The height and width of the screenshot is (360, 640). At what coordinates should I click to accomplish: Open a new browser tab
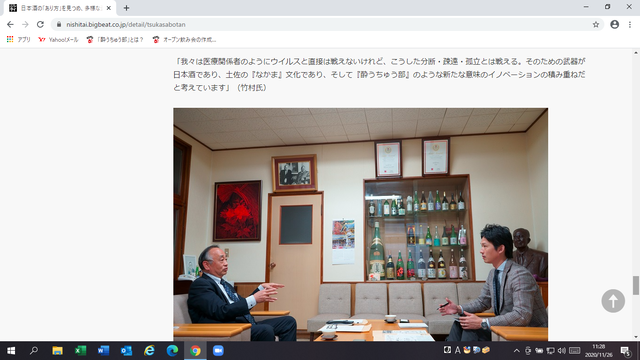[x=126, y=8]
